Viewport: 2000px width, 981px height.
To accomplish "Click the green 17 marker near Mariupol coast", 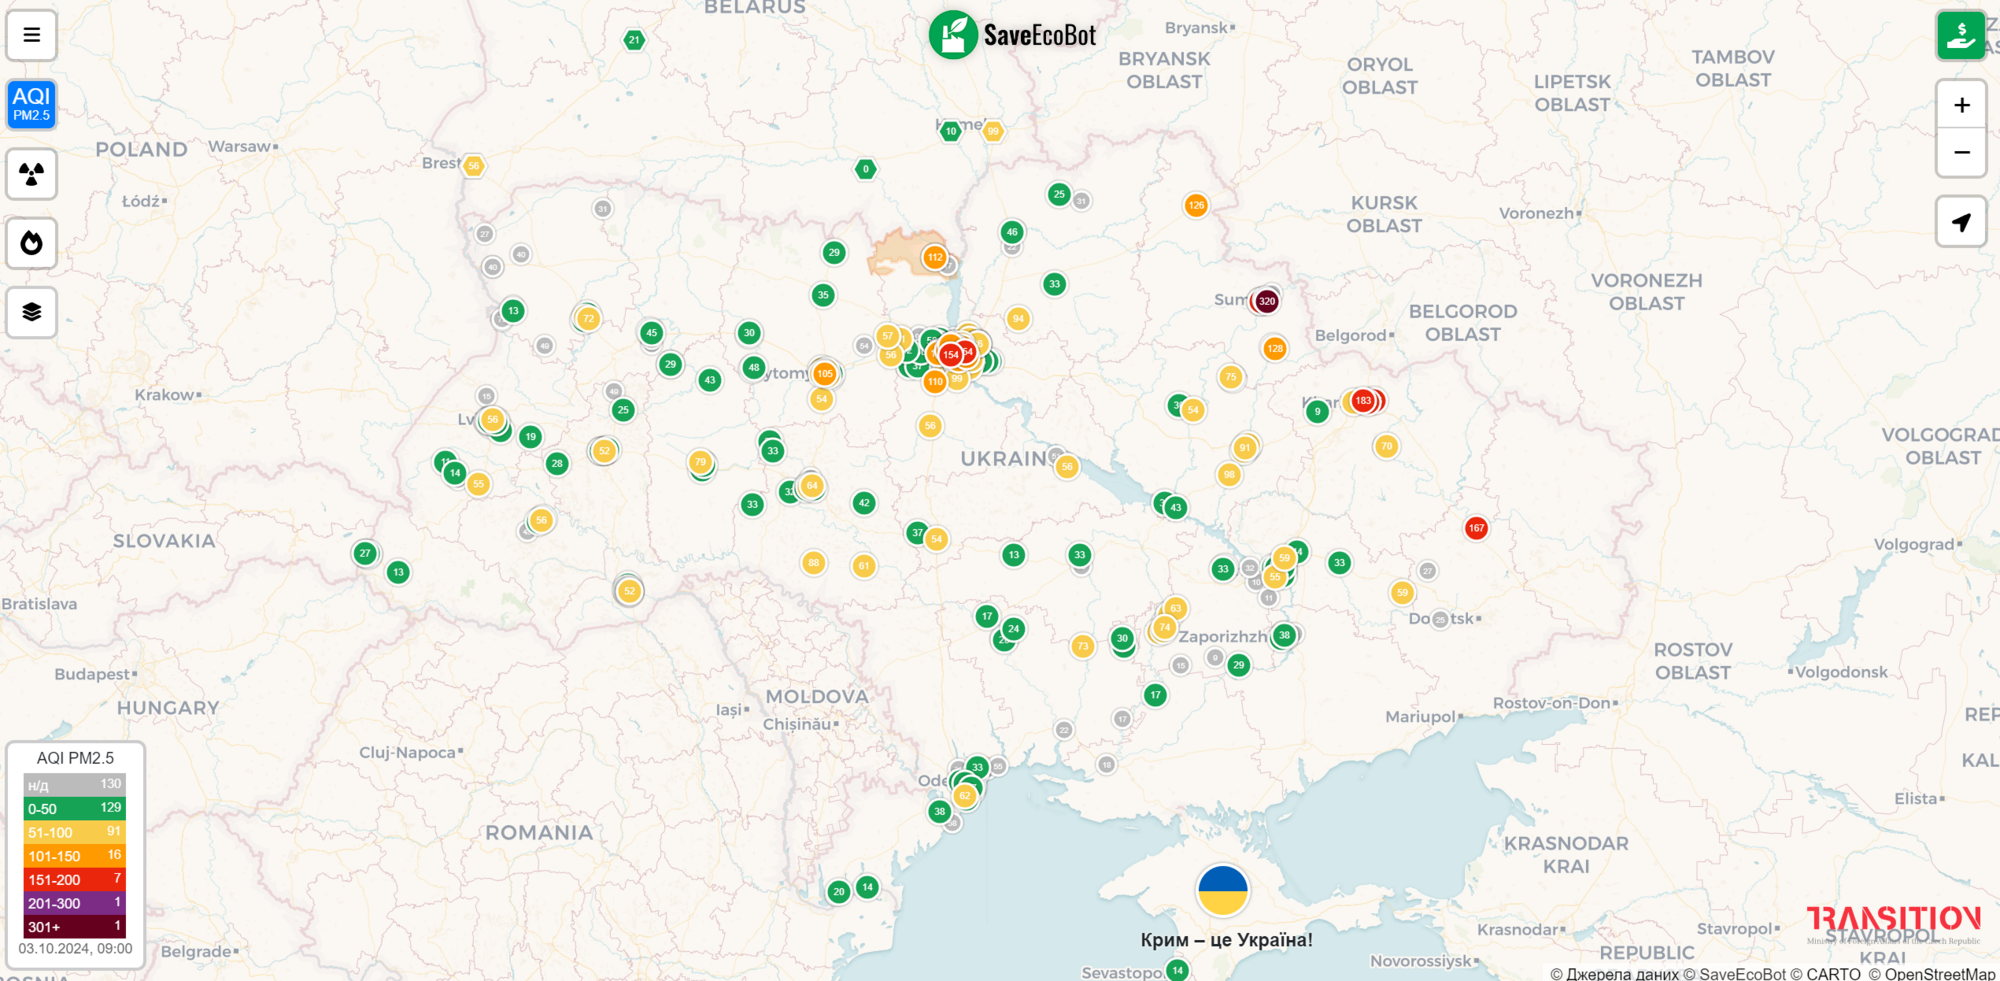I will [x=1155, y=695].
